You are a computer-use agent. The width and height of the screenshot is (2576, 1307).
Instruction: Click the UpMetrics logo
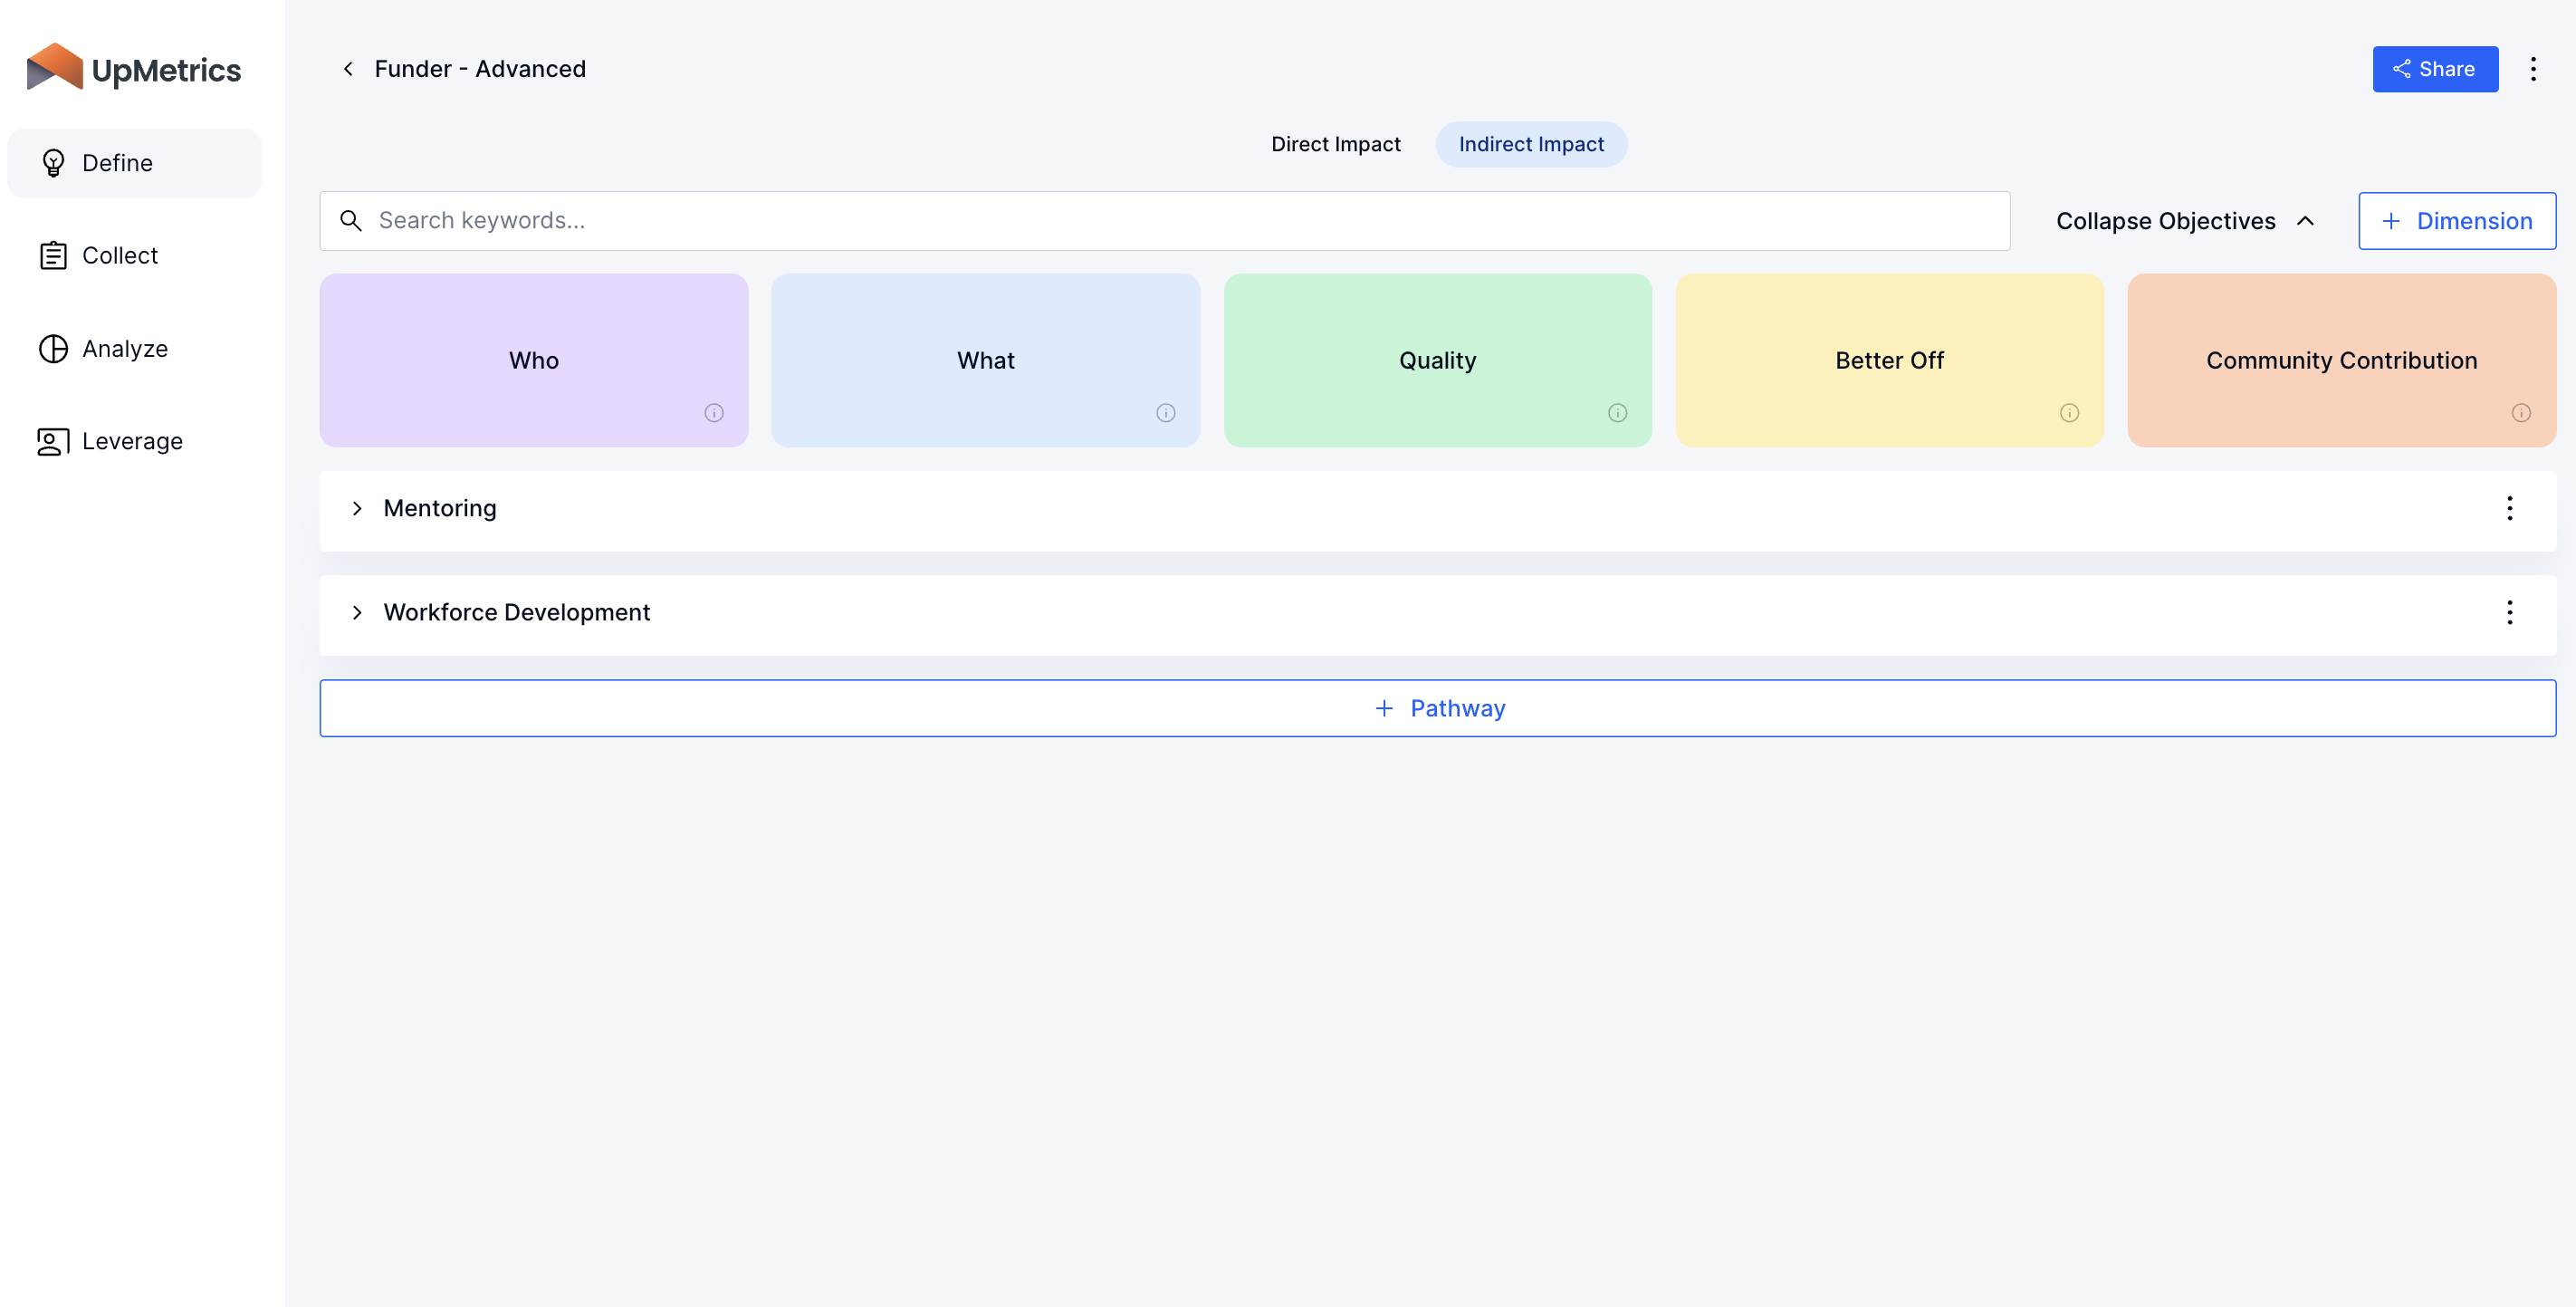pyautogui.click(x=134, y=68)
